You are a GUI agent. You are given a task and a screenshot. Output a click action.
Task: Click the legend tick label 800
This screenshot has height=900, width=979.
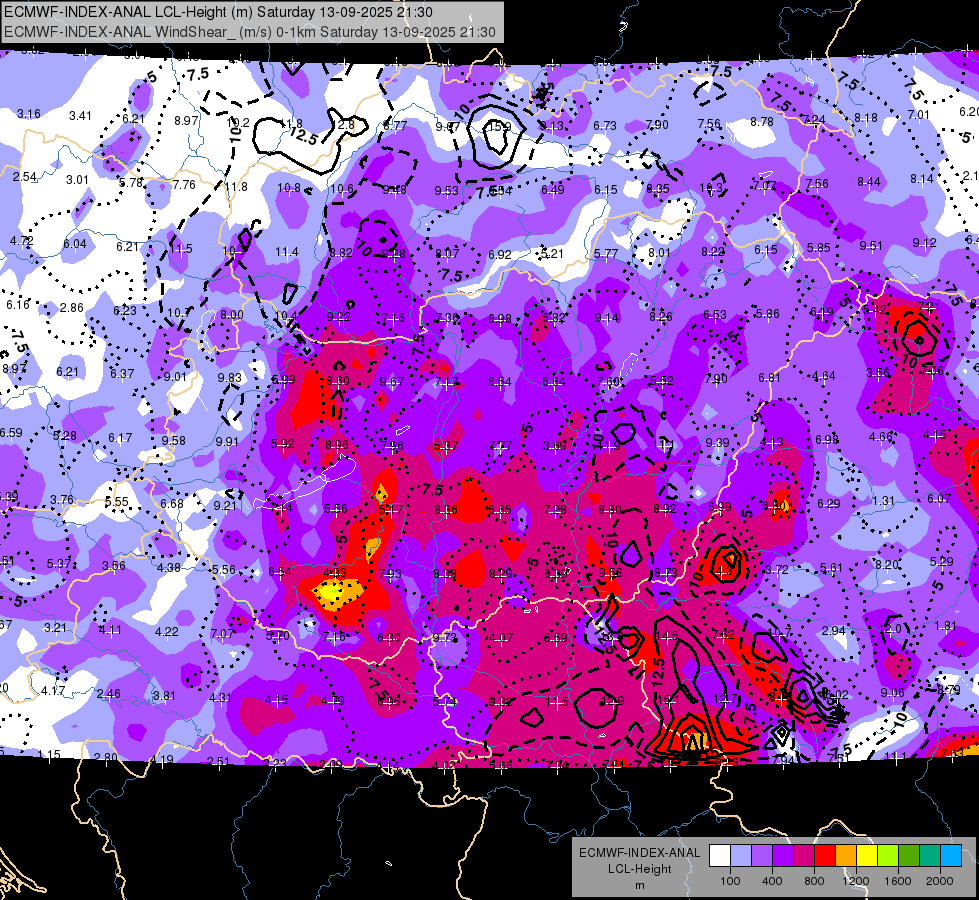[814, 881]
